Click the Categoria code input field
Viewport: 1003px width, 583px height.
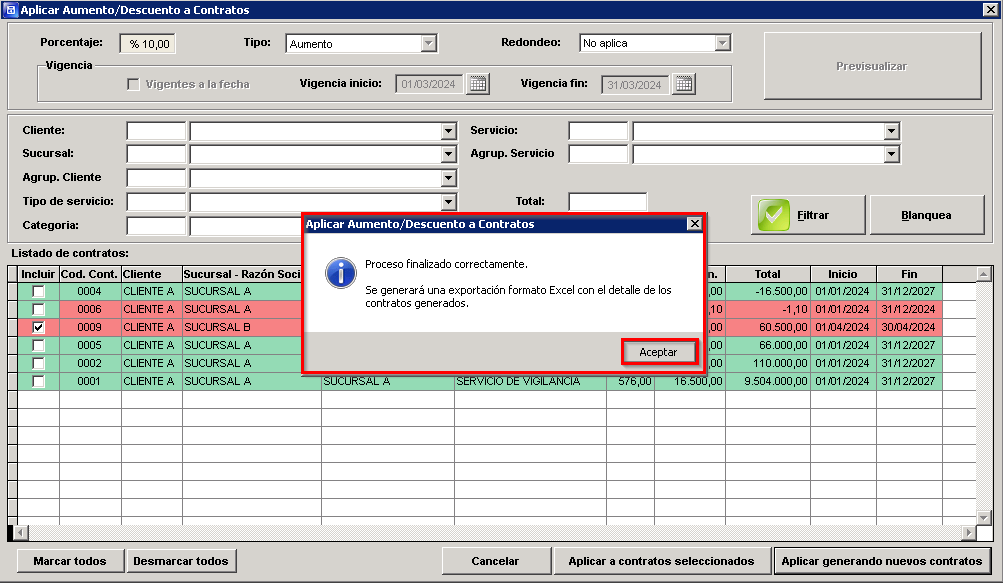point(156,225)
